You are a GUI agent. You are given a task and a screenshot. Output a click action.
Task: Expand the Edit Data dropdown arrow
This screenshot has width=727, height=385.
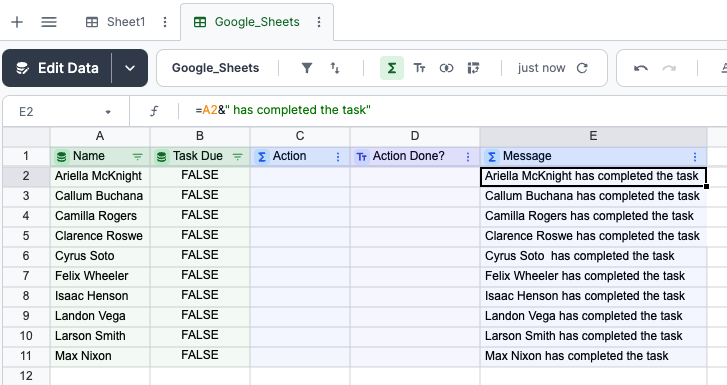coord(130,68)
